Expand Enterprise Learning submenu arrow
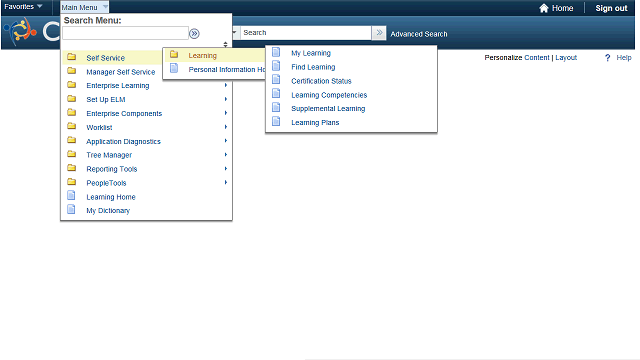This screenshot has height=360, width=640. click(225, 85)
